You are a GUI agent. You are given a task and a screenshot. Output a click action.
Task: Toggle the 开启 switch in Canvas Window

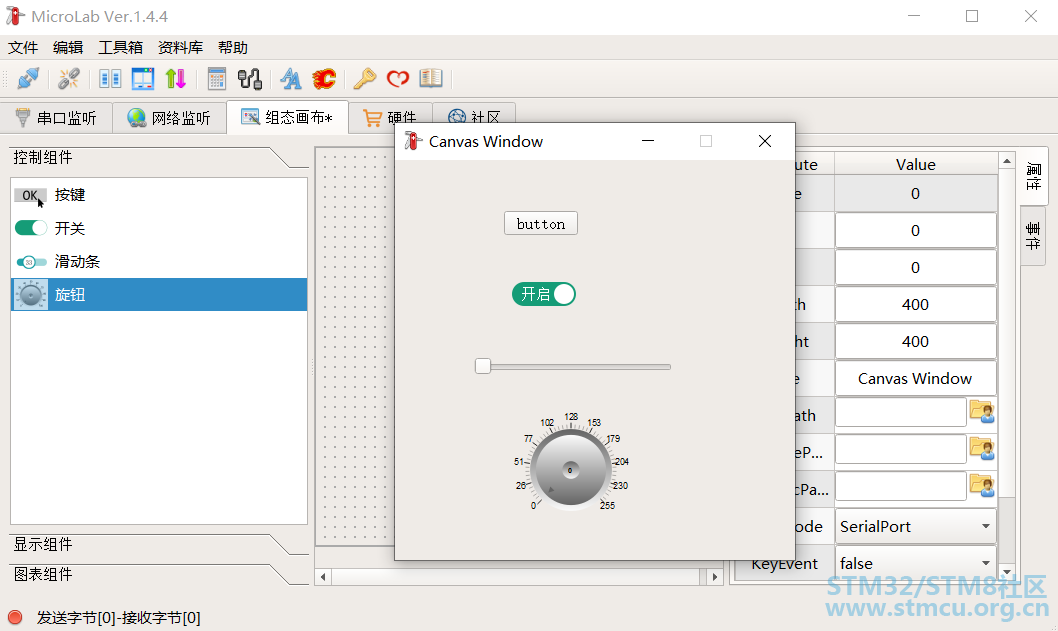544,294
